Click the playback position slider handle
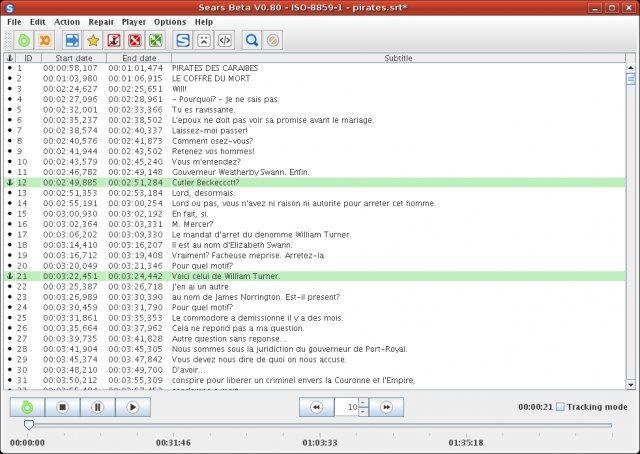The width and height of the screenshot is (640, 454). [29, 425]
